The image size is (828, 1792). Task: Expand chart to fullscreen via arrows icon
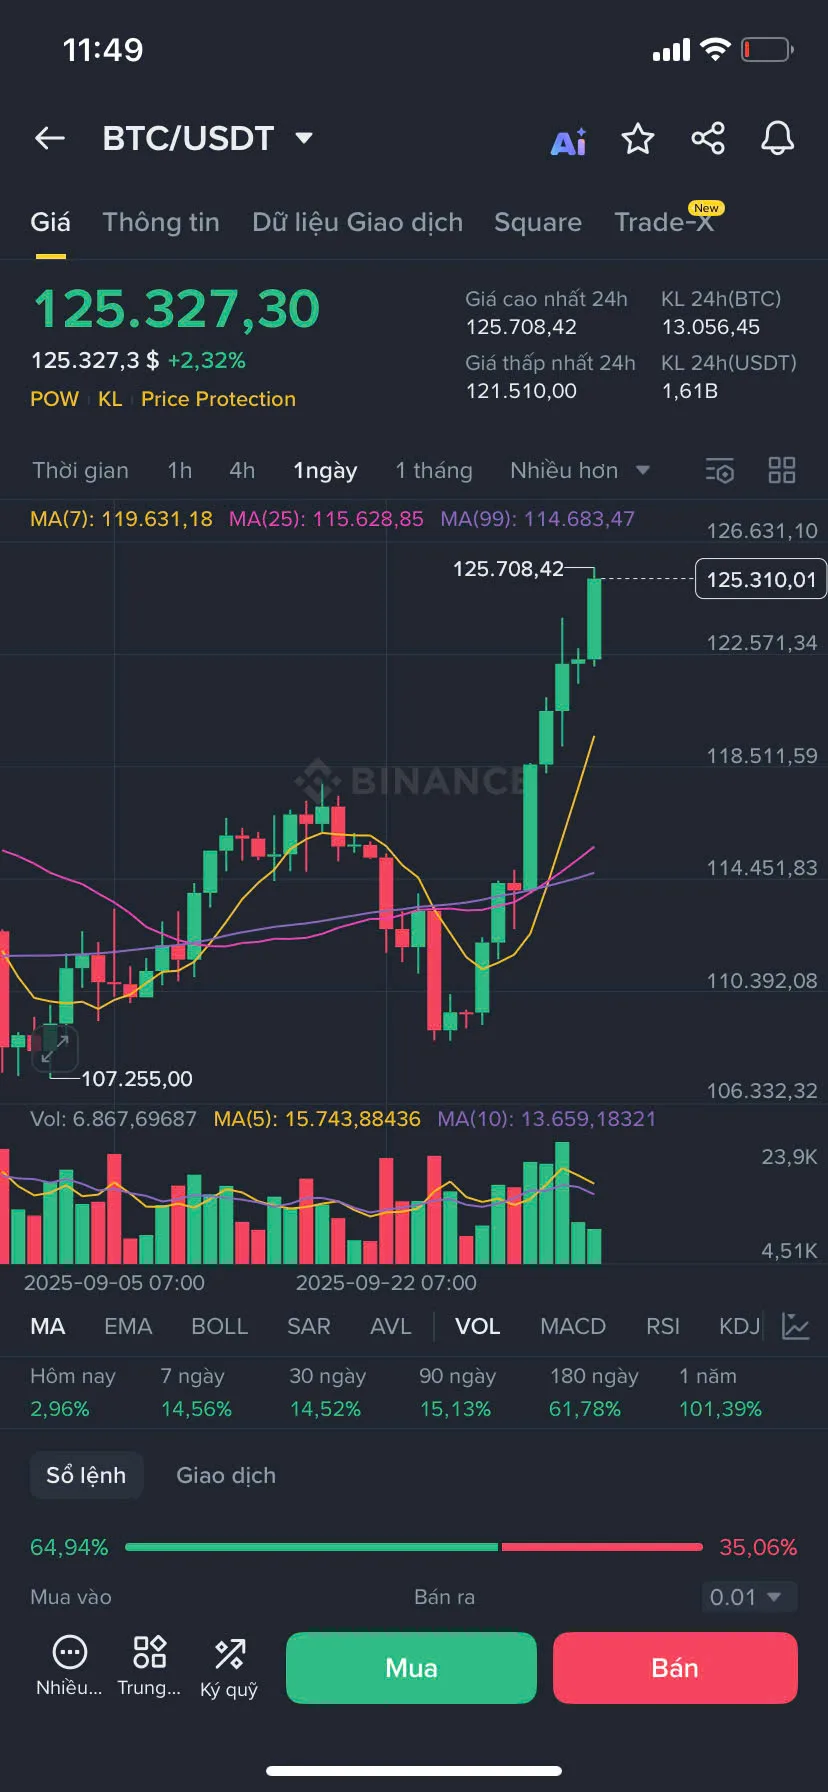point(55,1048)
